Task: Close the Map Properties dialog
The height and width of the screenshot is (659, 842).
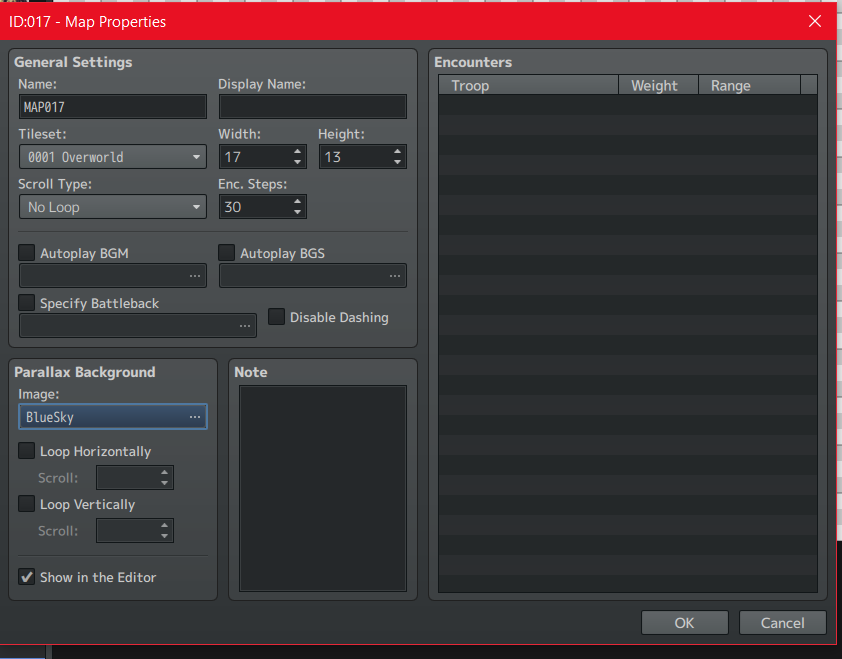Action: (815, 21)
